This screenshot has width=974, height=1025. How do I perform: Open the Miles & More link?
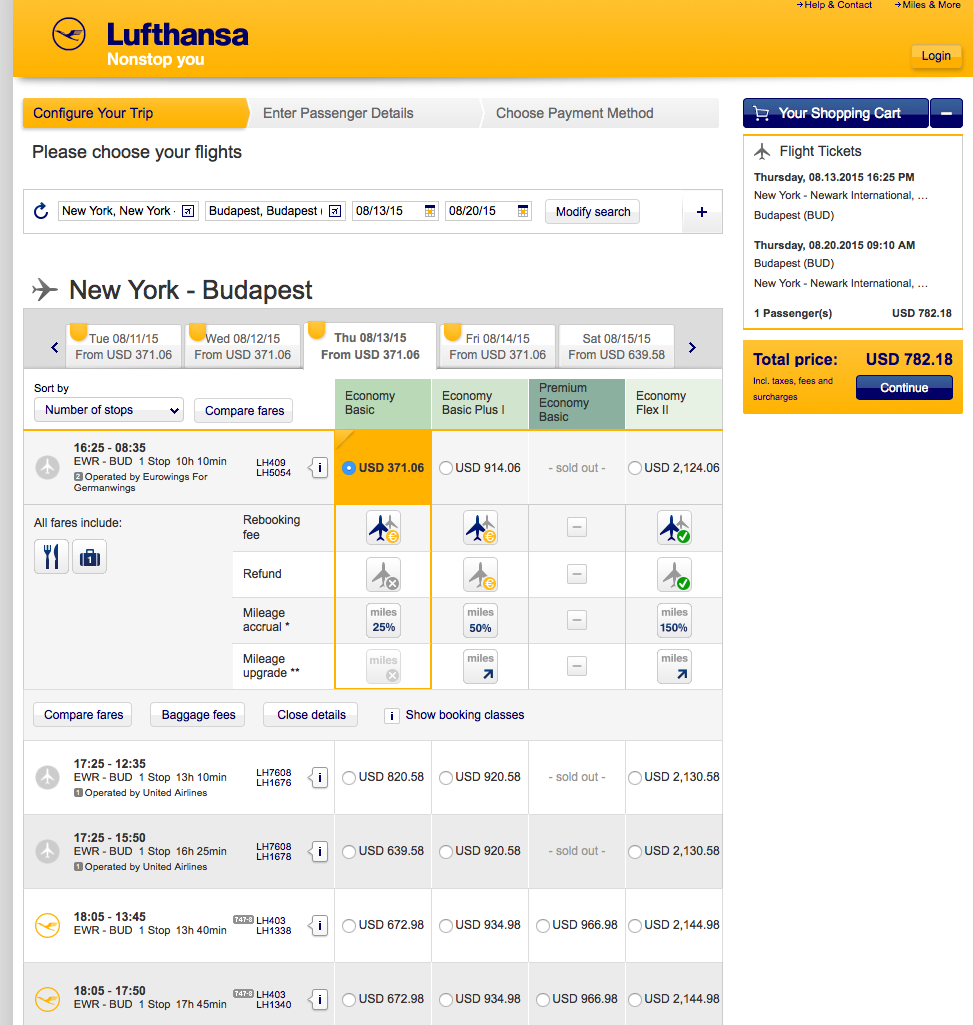click(928, 5)
